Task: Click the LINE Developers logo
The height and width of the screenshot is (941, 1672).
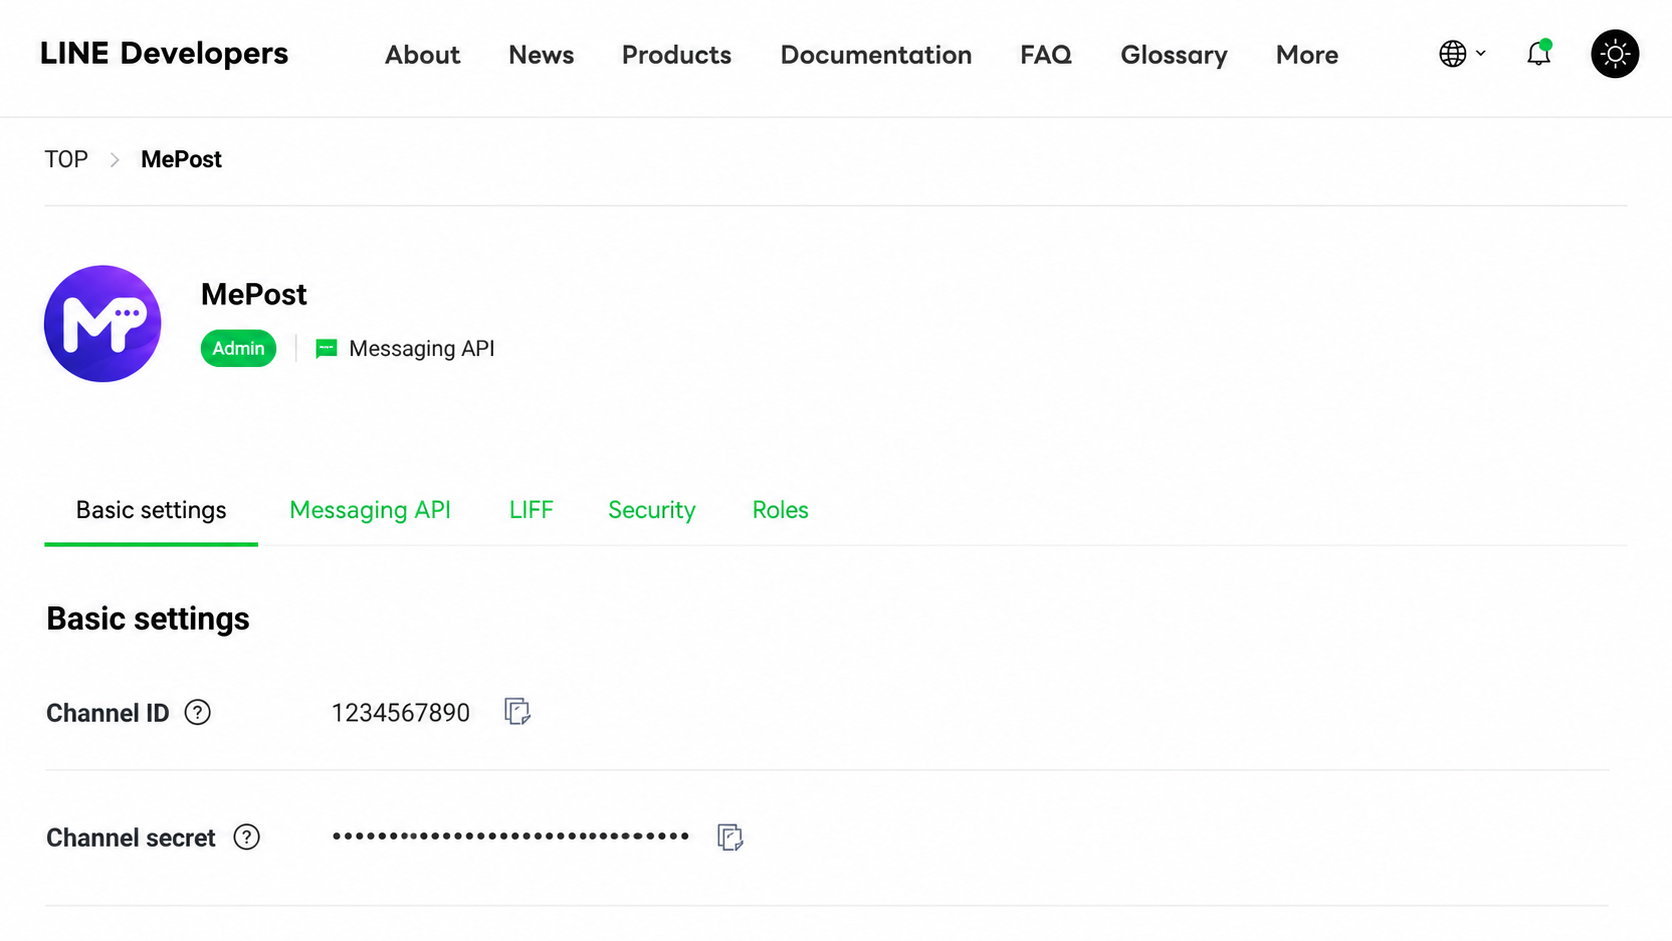Action: [164, 54]
